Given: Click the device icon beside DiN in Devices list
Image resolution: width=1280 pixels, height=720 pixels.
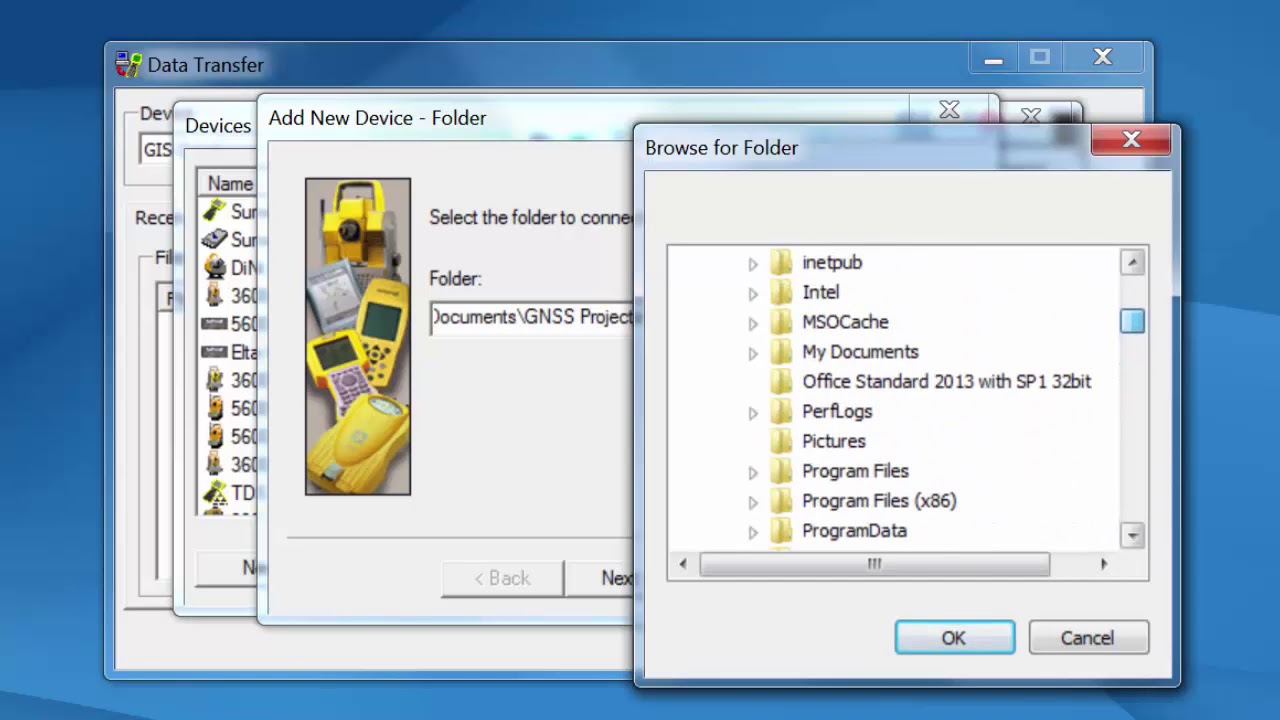Looking at the screenshot, I should (x=214, y=267).
